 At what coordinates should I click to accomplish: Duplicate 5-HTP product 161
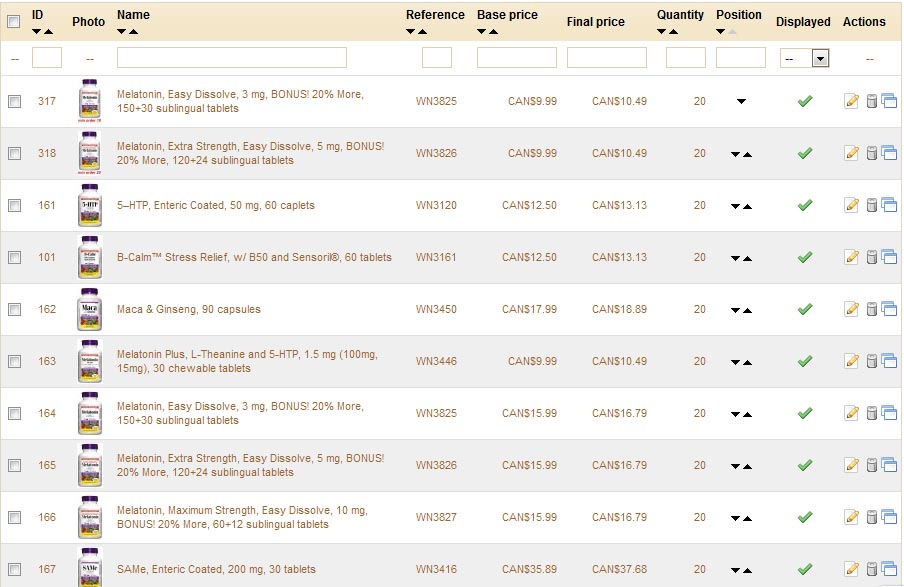889,205
